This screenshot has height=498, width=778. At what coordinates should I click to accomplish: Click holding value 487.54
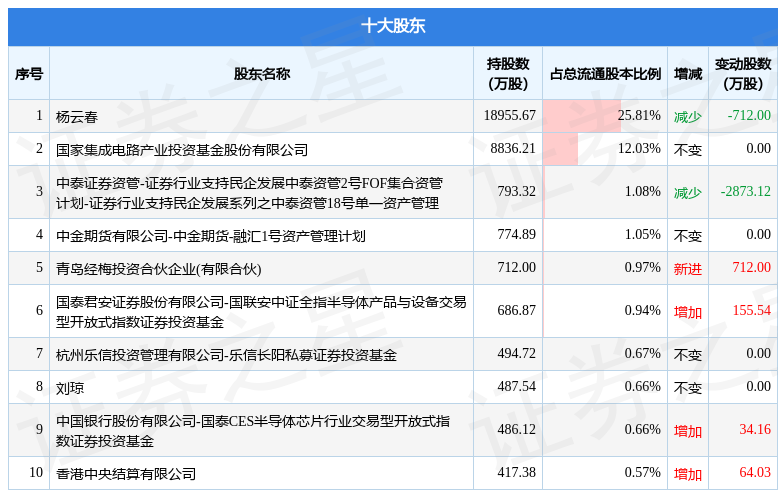517,386
